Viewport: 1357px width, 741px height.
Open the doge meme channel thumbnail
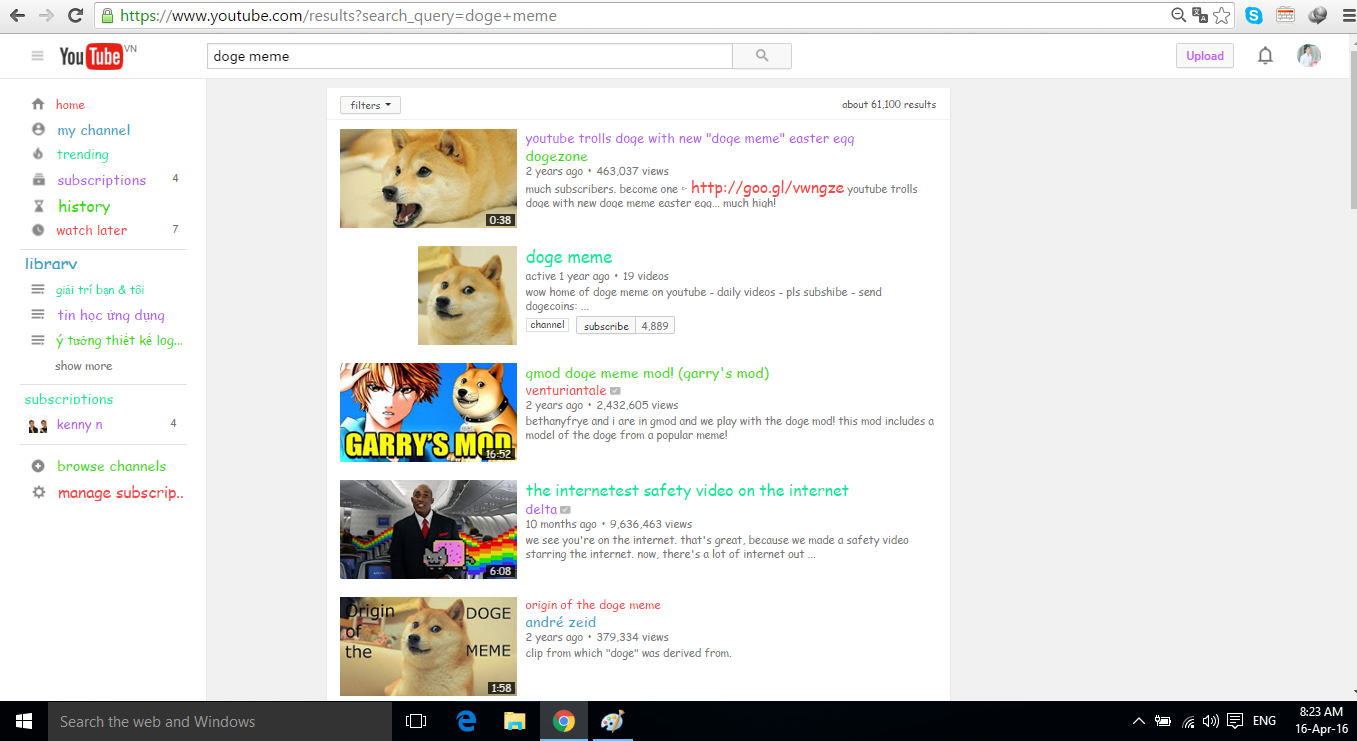click(467, 295)
